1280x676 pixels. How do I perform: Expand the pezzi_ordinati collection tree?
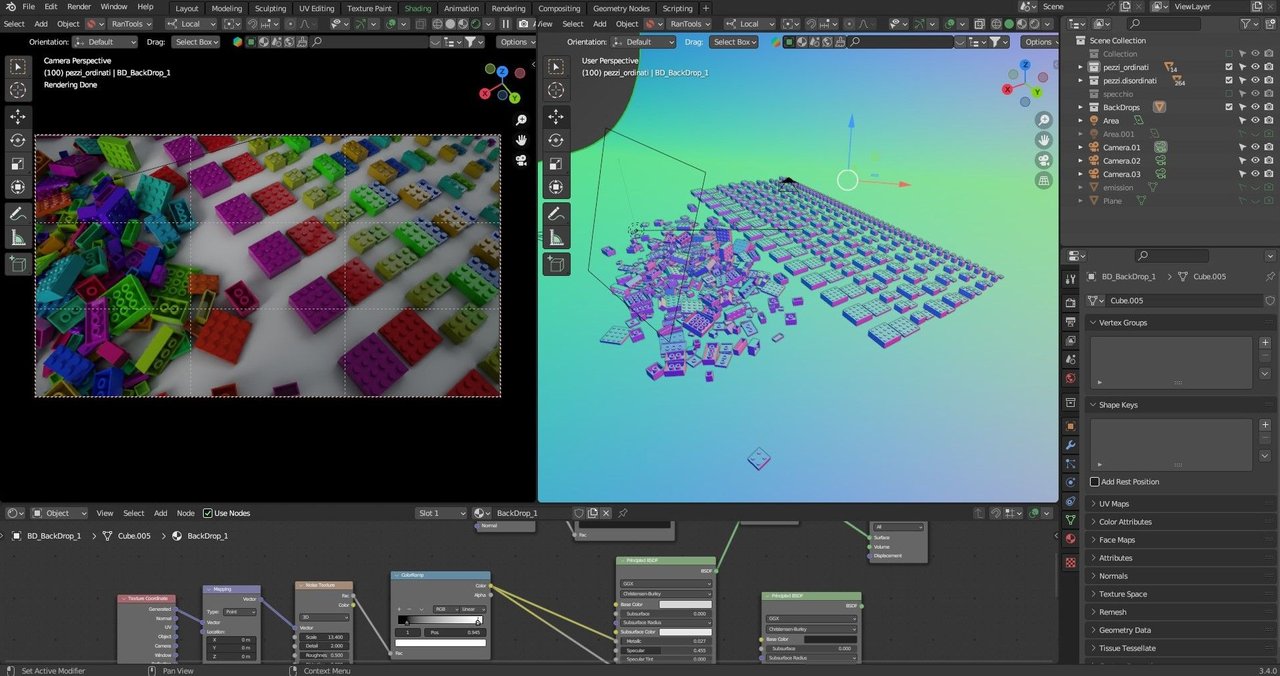(x=1080, y=67)
